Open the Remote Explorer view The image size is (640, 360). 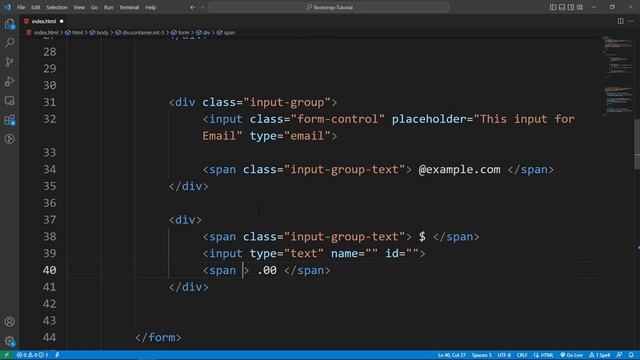click(x=9, y=100)
